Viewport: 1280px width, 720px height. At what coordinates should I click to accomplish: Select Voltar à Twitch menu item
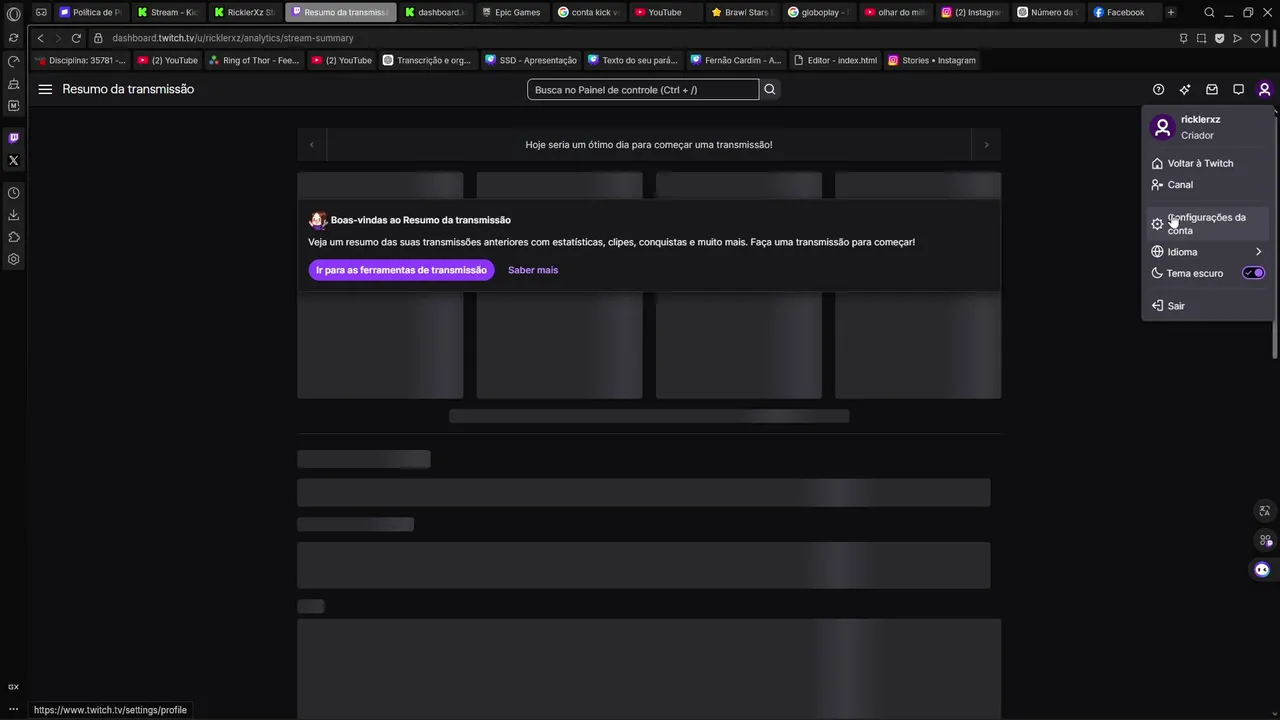tap(1207, 163)
